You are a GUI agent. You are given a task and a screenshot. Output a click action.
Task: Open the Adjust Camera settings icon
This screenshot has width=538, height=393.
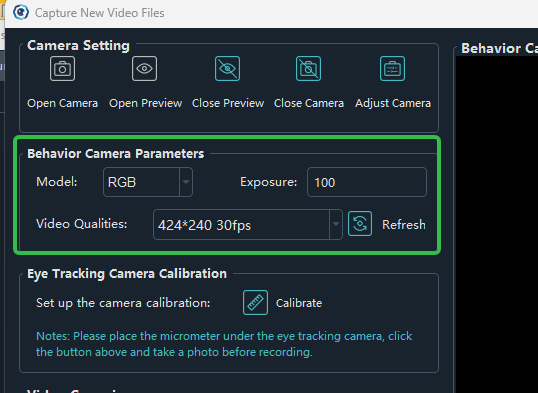click(x=393, y=69)
